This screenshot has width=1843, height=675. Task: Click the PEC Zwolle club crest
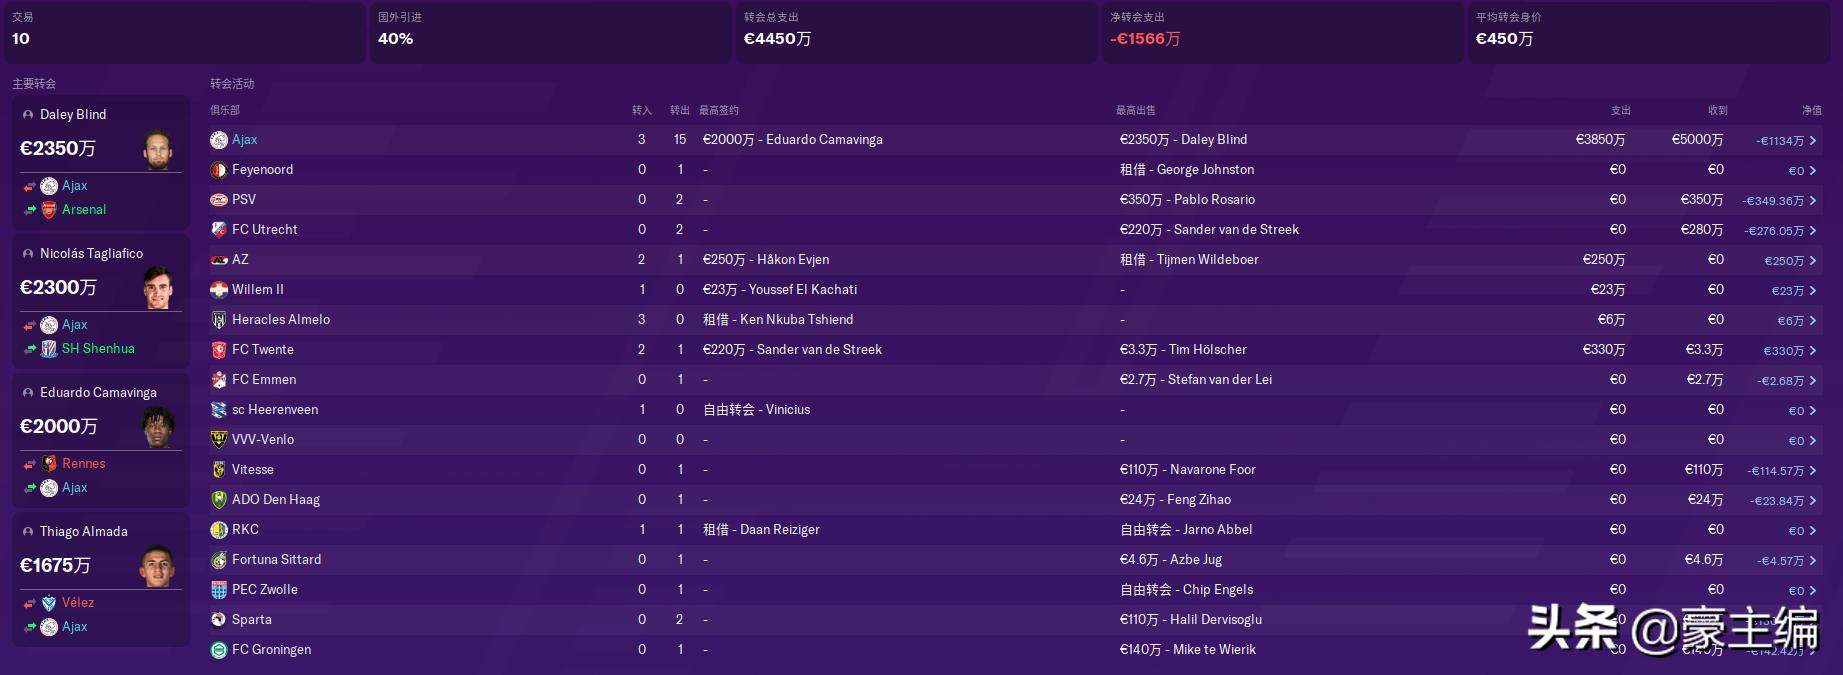pyautogui.click(x=219, y=590)
